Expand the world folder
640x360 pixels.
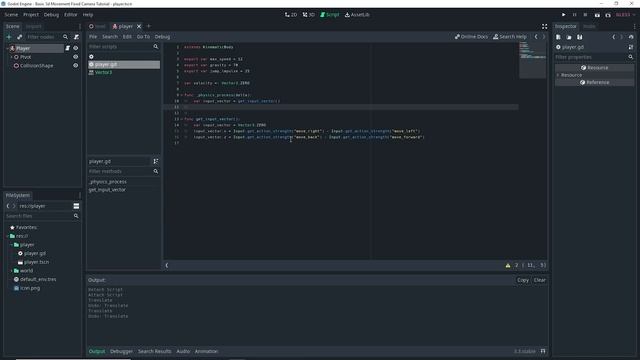(x=11, y=271)
